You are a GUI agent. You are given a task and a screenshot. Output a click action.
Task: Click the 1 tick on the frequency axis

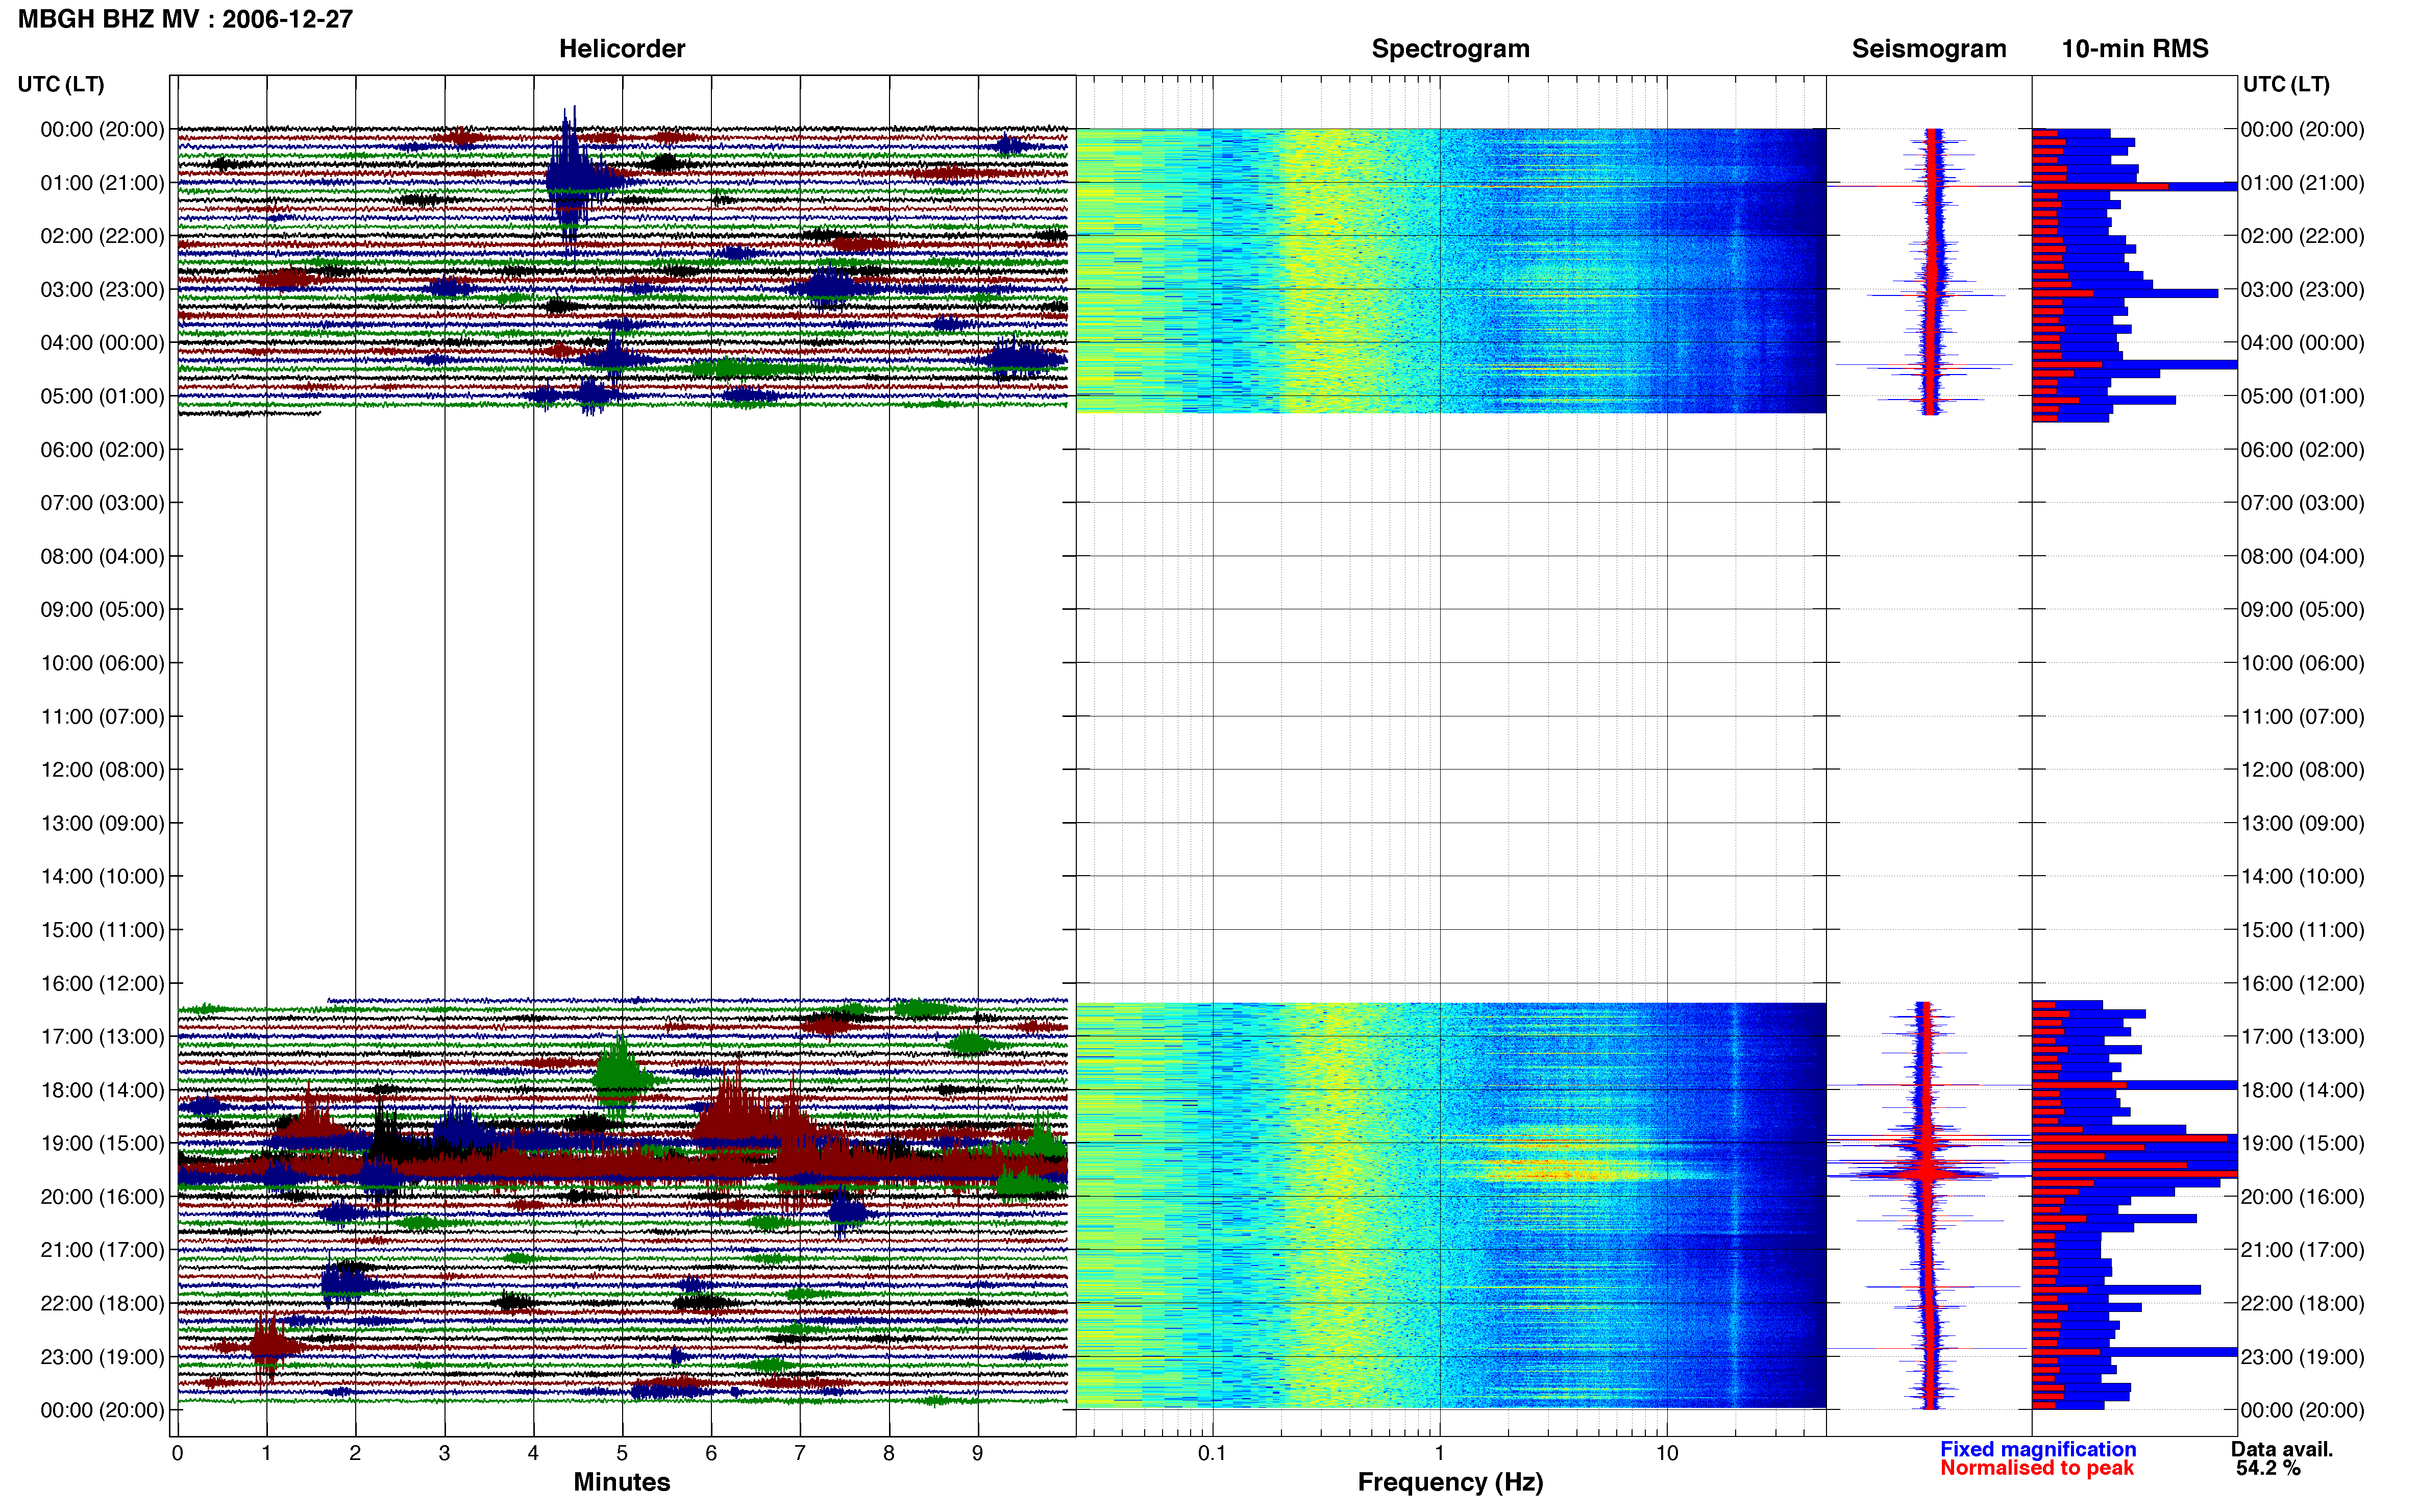[x=1439, y=1453]
